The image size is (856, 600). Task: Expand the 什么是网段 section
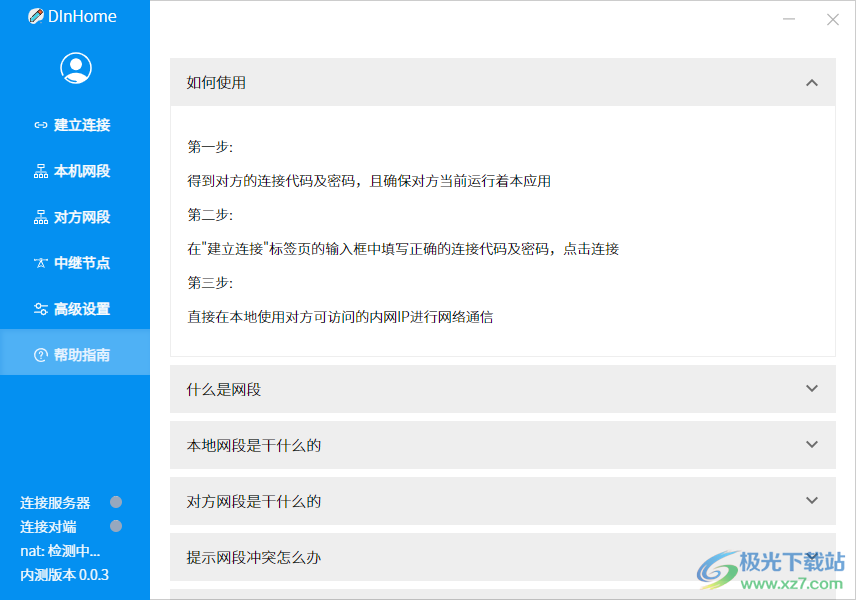point(812,389)
